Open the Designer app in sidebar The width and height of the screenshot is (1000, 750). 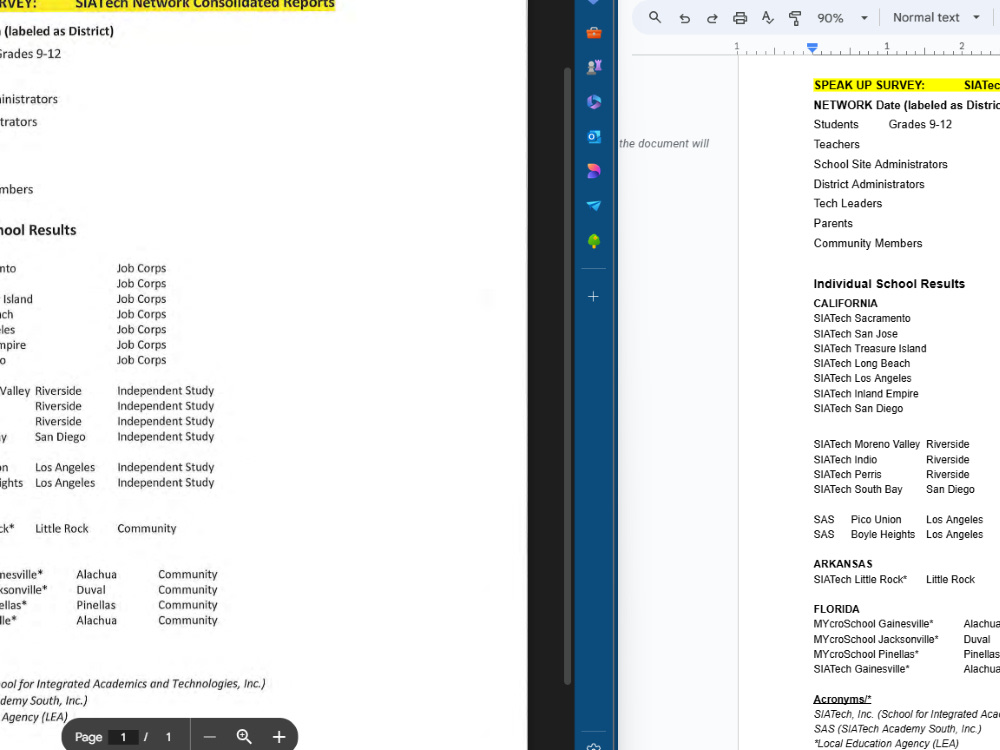[x=594, y=171]
